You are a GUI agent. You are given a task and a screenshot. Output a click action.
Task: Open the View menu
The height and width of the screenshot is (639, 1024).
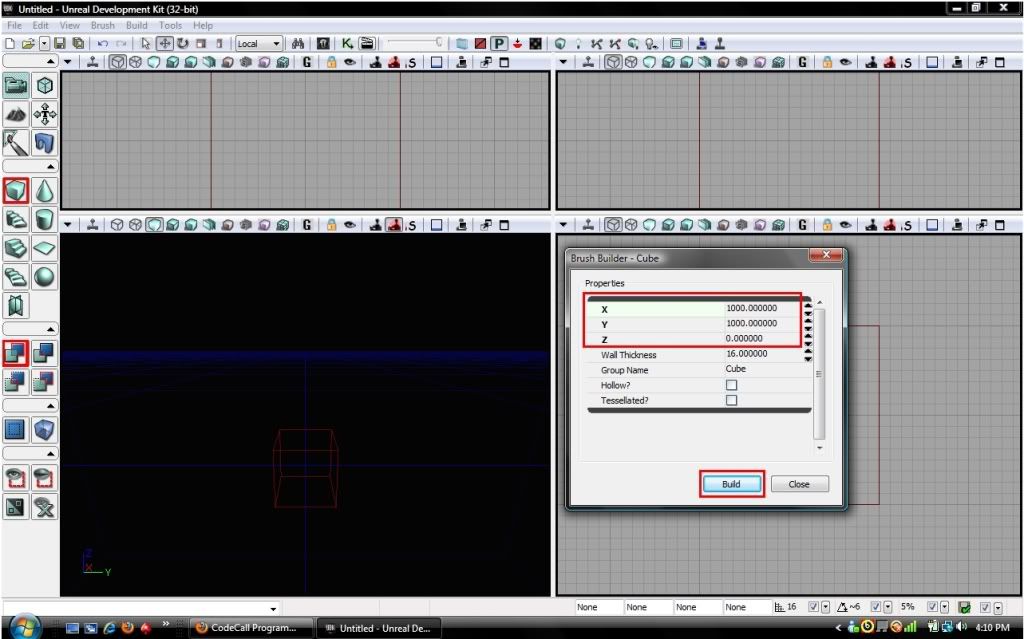click(x=69, y=25)
